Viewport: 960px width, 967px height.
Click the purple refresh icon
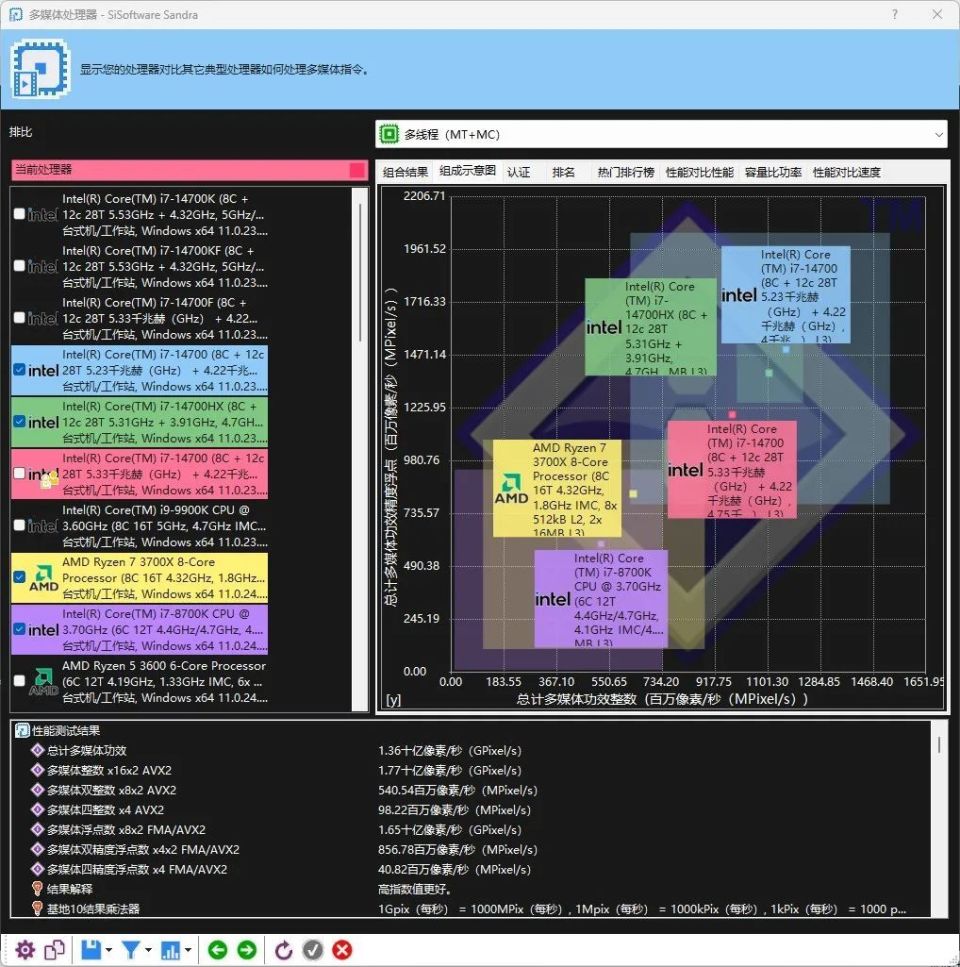pos(284,949)
